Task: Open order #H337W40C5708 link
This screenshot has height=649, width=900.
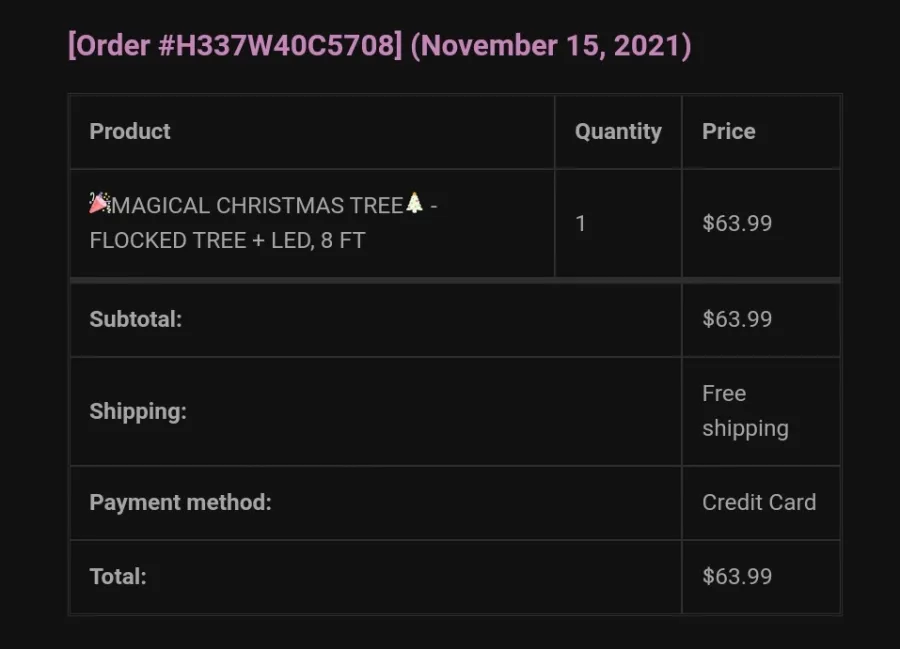Action: point(235,45)
